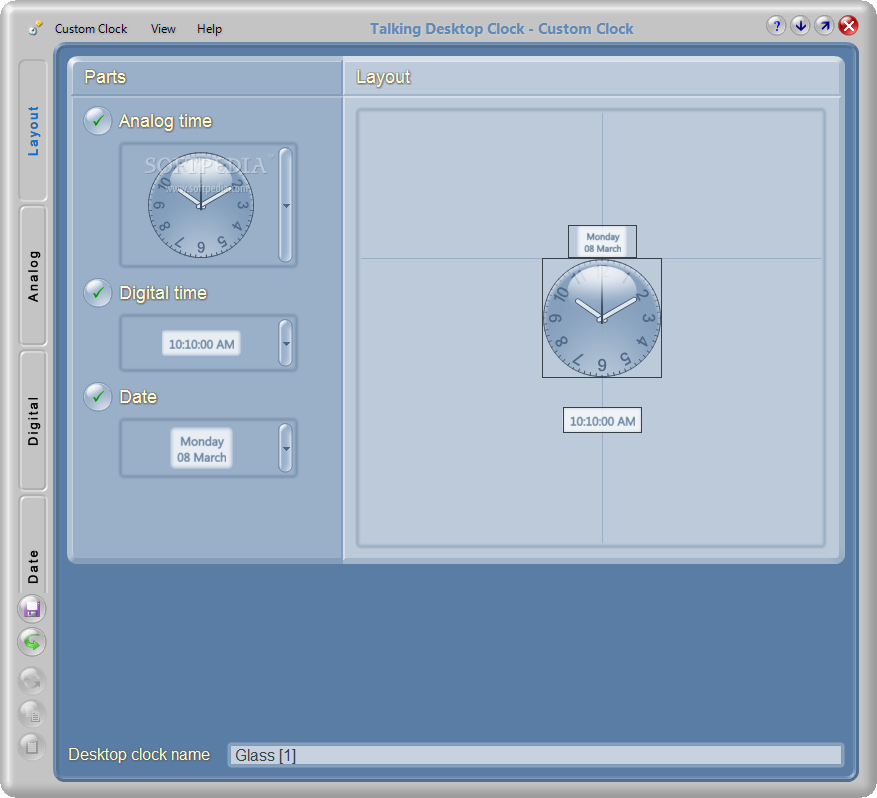Click the Desktop clock name field
This screenshot has height=798, width=877.
[x=535, y=755]
